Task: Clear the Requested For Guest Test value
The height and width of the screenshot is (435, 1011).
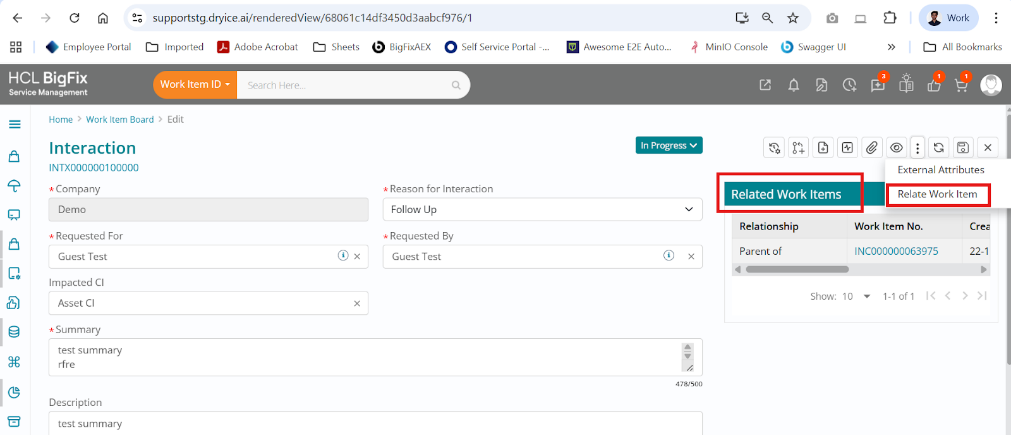Action: (x=357, y=256)
